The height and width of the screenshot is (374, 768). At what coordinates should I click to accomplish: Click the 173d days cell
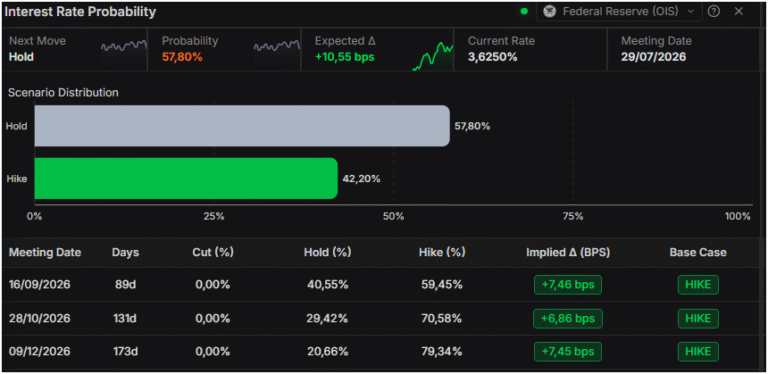click(x=125, y=352)
